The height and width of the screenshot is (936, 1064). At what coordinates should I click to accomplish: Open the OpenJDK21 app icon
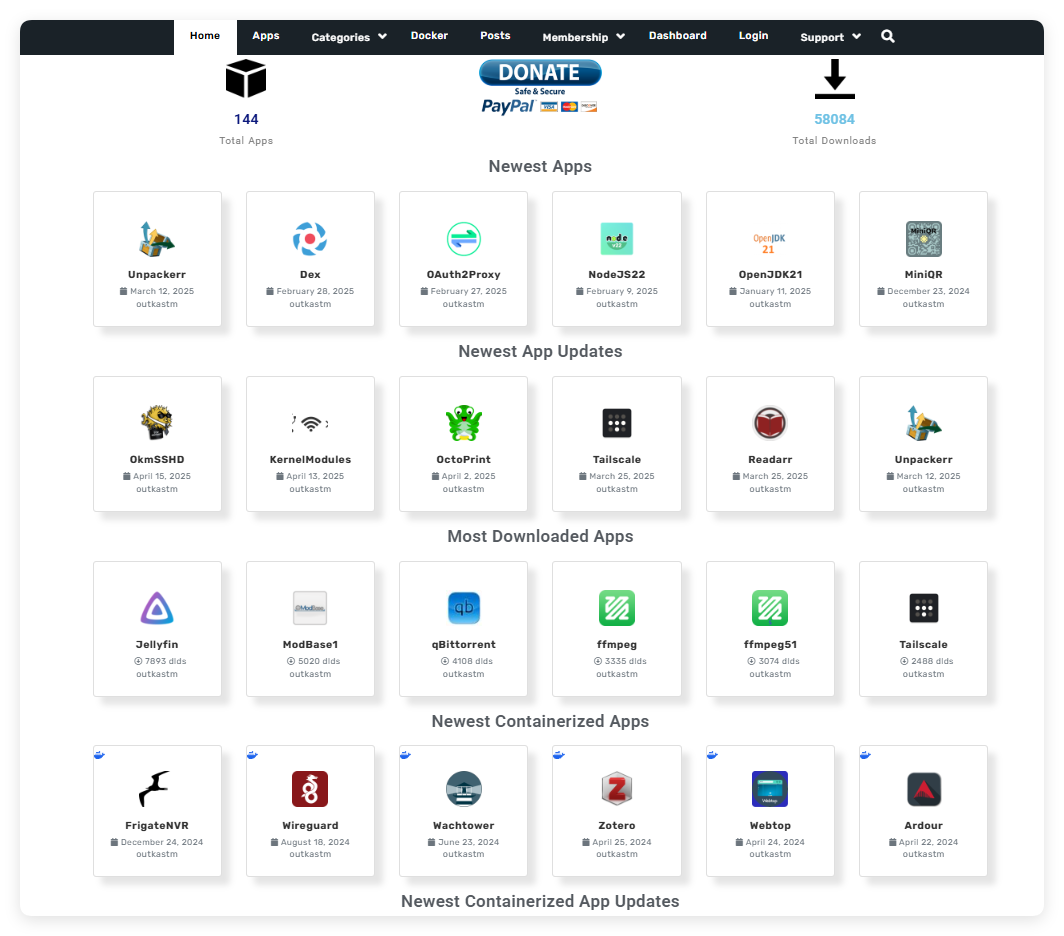[770, 243]
